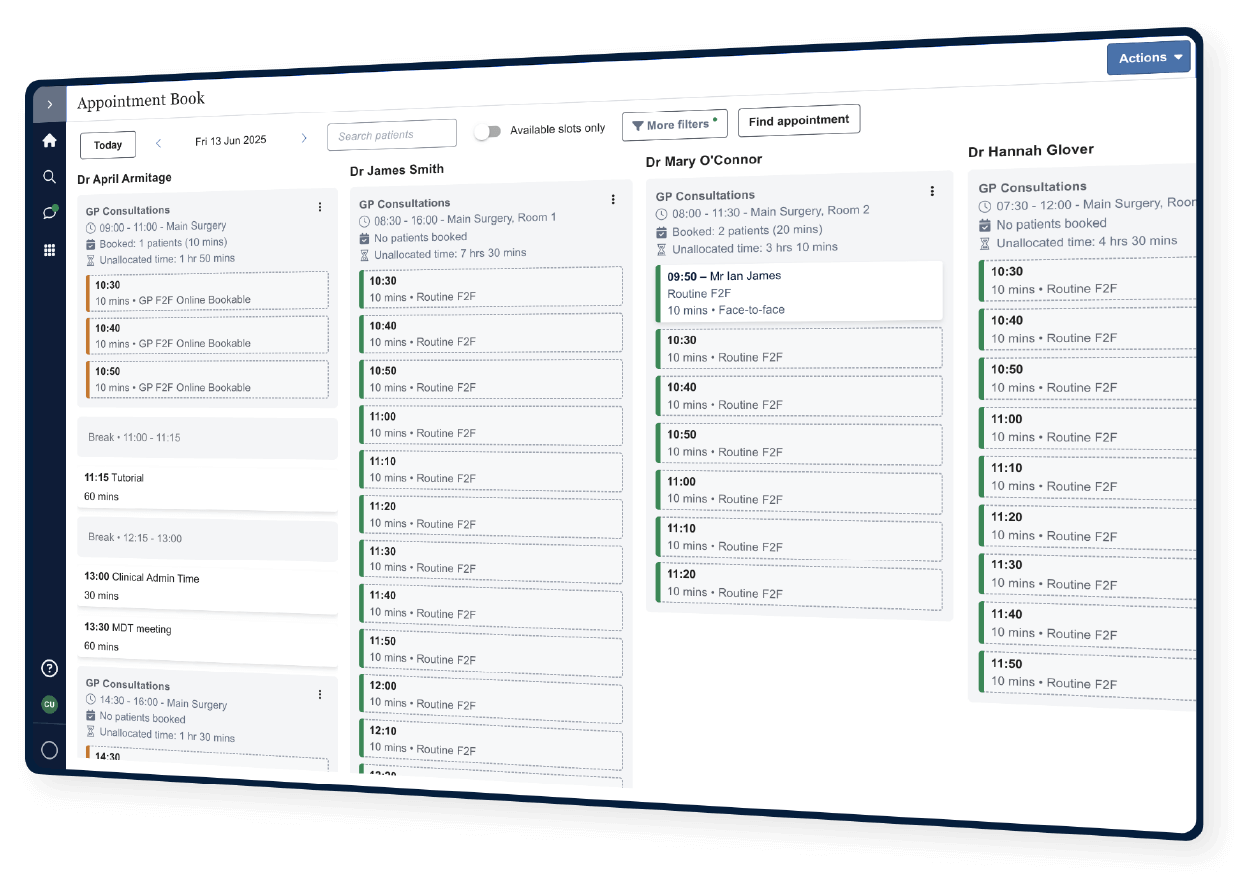1255x895 pixels.
Task: Go to previous day arrow
Action: [x=158, y=143]
